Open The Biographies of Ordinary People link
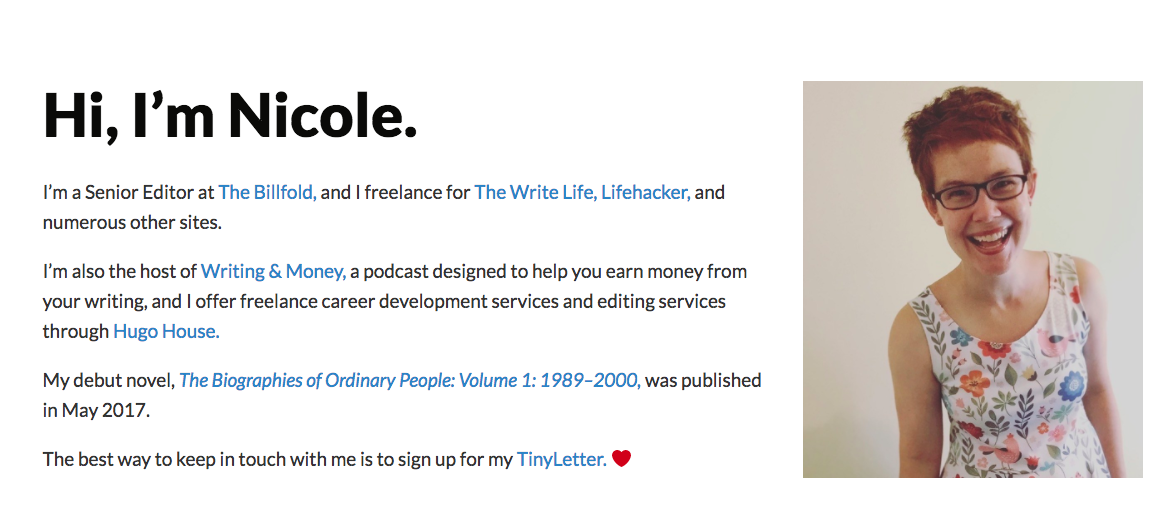The image size is (1166, 529). coord(410,380)
